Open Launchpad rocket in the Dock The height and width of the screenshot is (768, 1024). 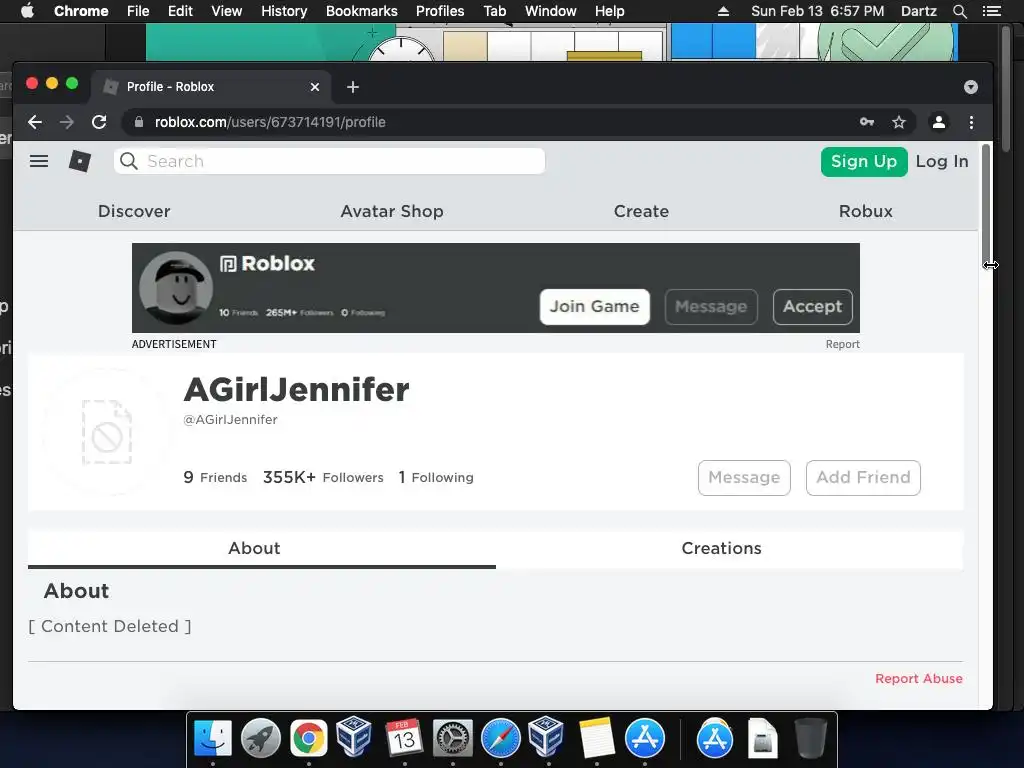261,738
